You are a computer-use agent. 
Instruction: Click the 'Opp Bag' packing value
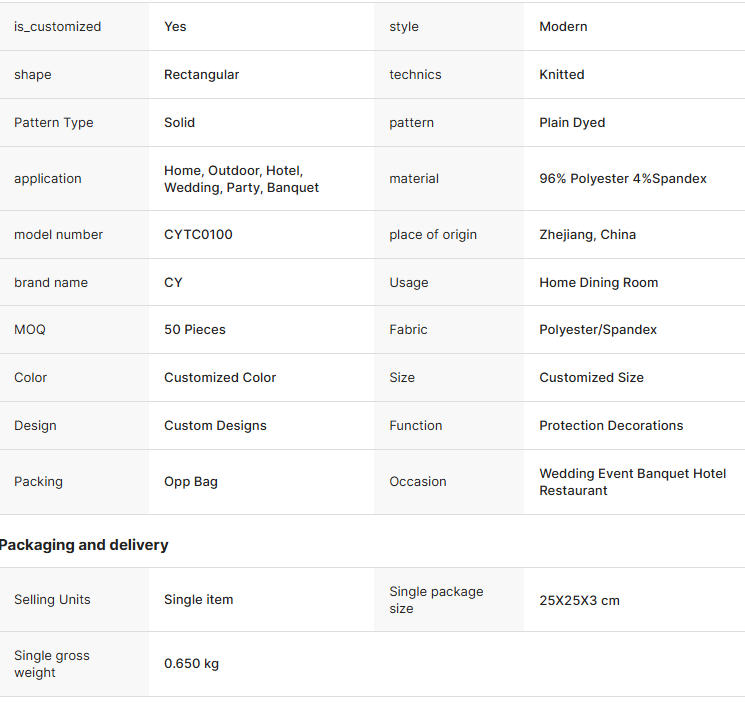click(x=190, y=482)
